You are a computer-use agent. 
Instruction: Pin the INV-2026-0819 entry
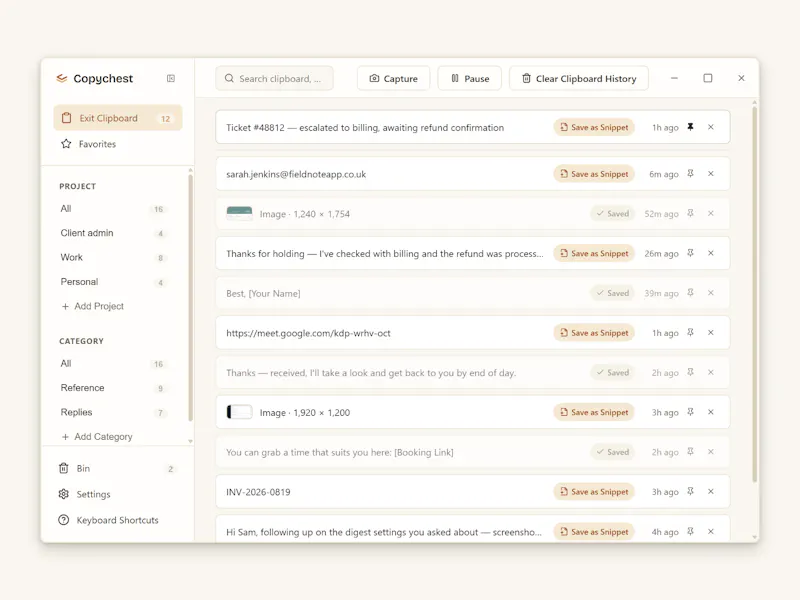click(x=690, y=492)
